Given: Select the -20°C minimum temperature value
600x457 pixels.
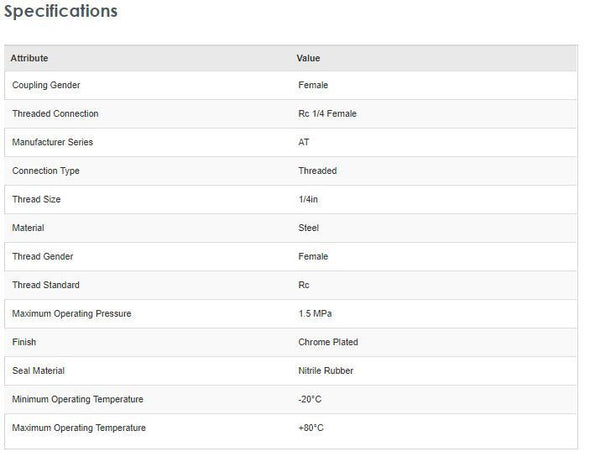Looking at the screenshot, I should click(x=310, y=399).
